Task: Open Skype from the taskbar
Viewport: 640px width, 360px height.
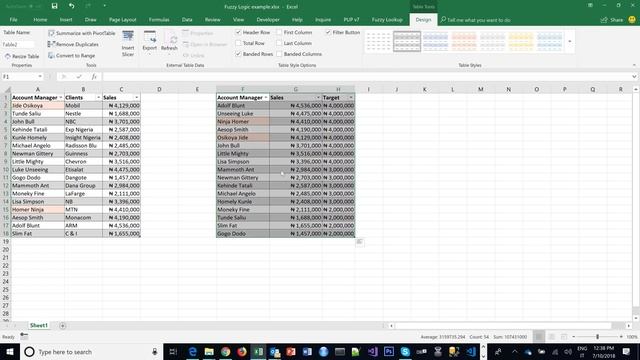Action: pos(405,352)
